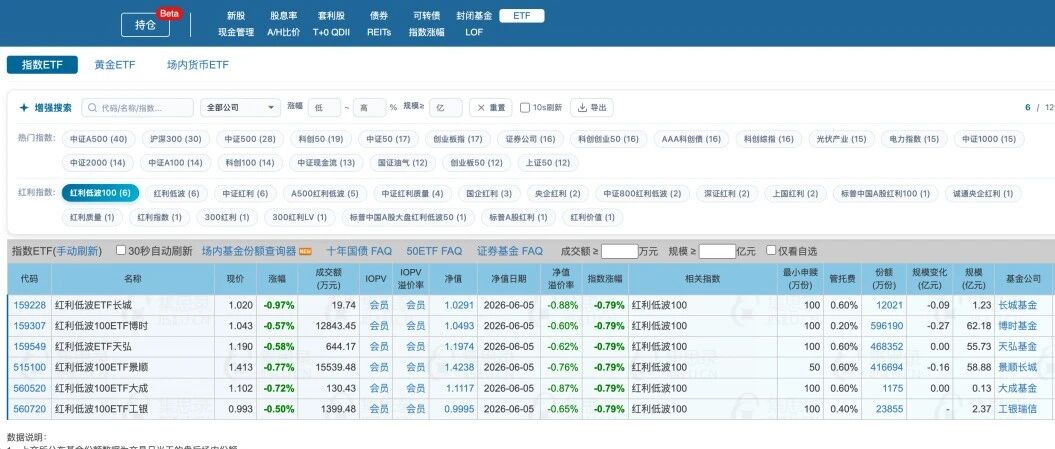Viewport: 1055px width, 449px height.
Task: Go to 新股 in top navigation
Action: pyautogui.click(x=236, y=15)
